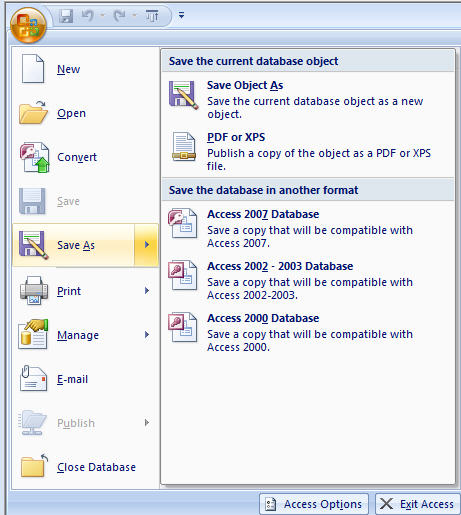Open the Redo history dropdown arrow
The image size is (461, 515).
click(134, 15)
